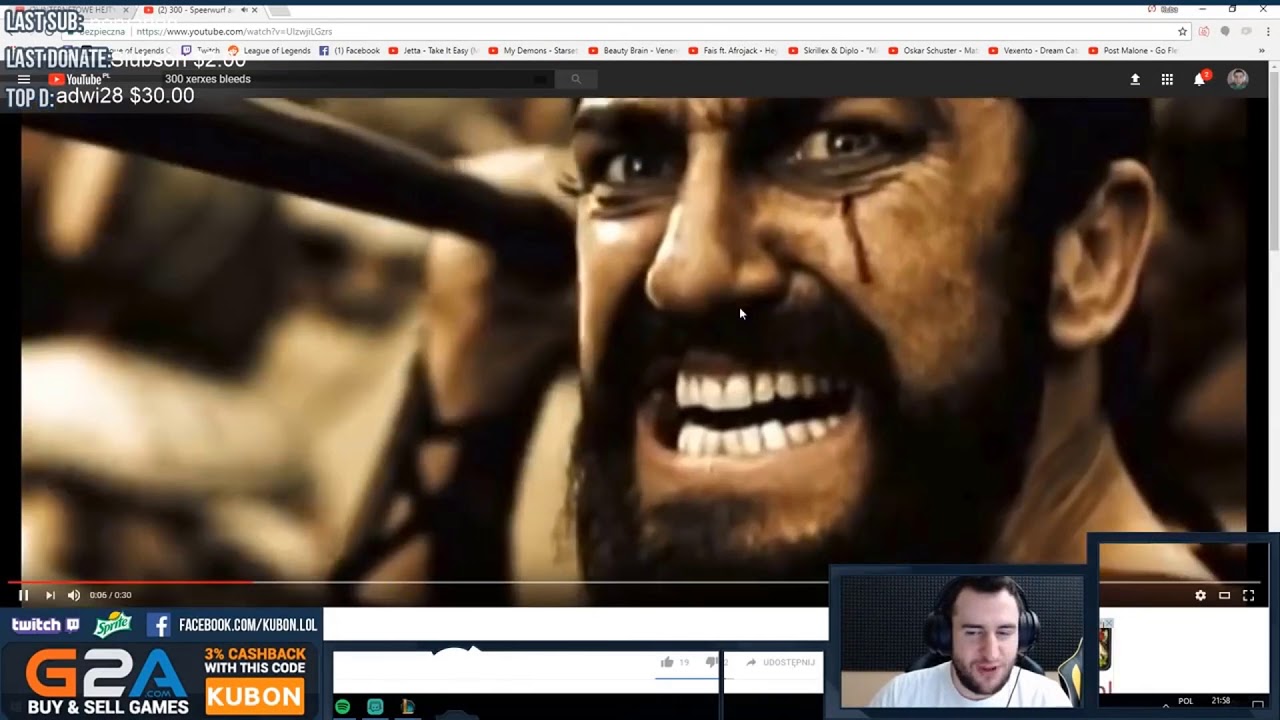Seek along the red video progress bar

(130, 581)
